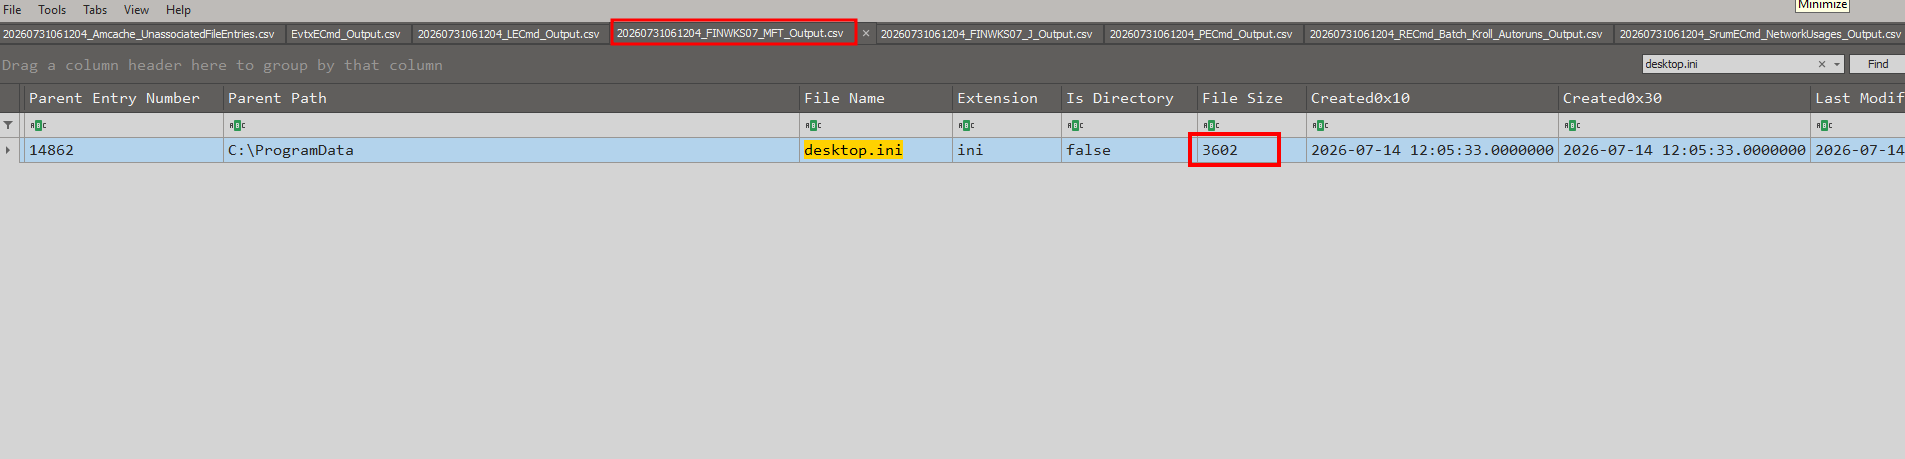Switch to SrumECmd_NetworkUsages_Output.csv tab

tap(1760, 34)
